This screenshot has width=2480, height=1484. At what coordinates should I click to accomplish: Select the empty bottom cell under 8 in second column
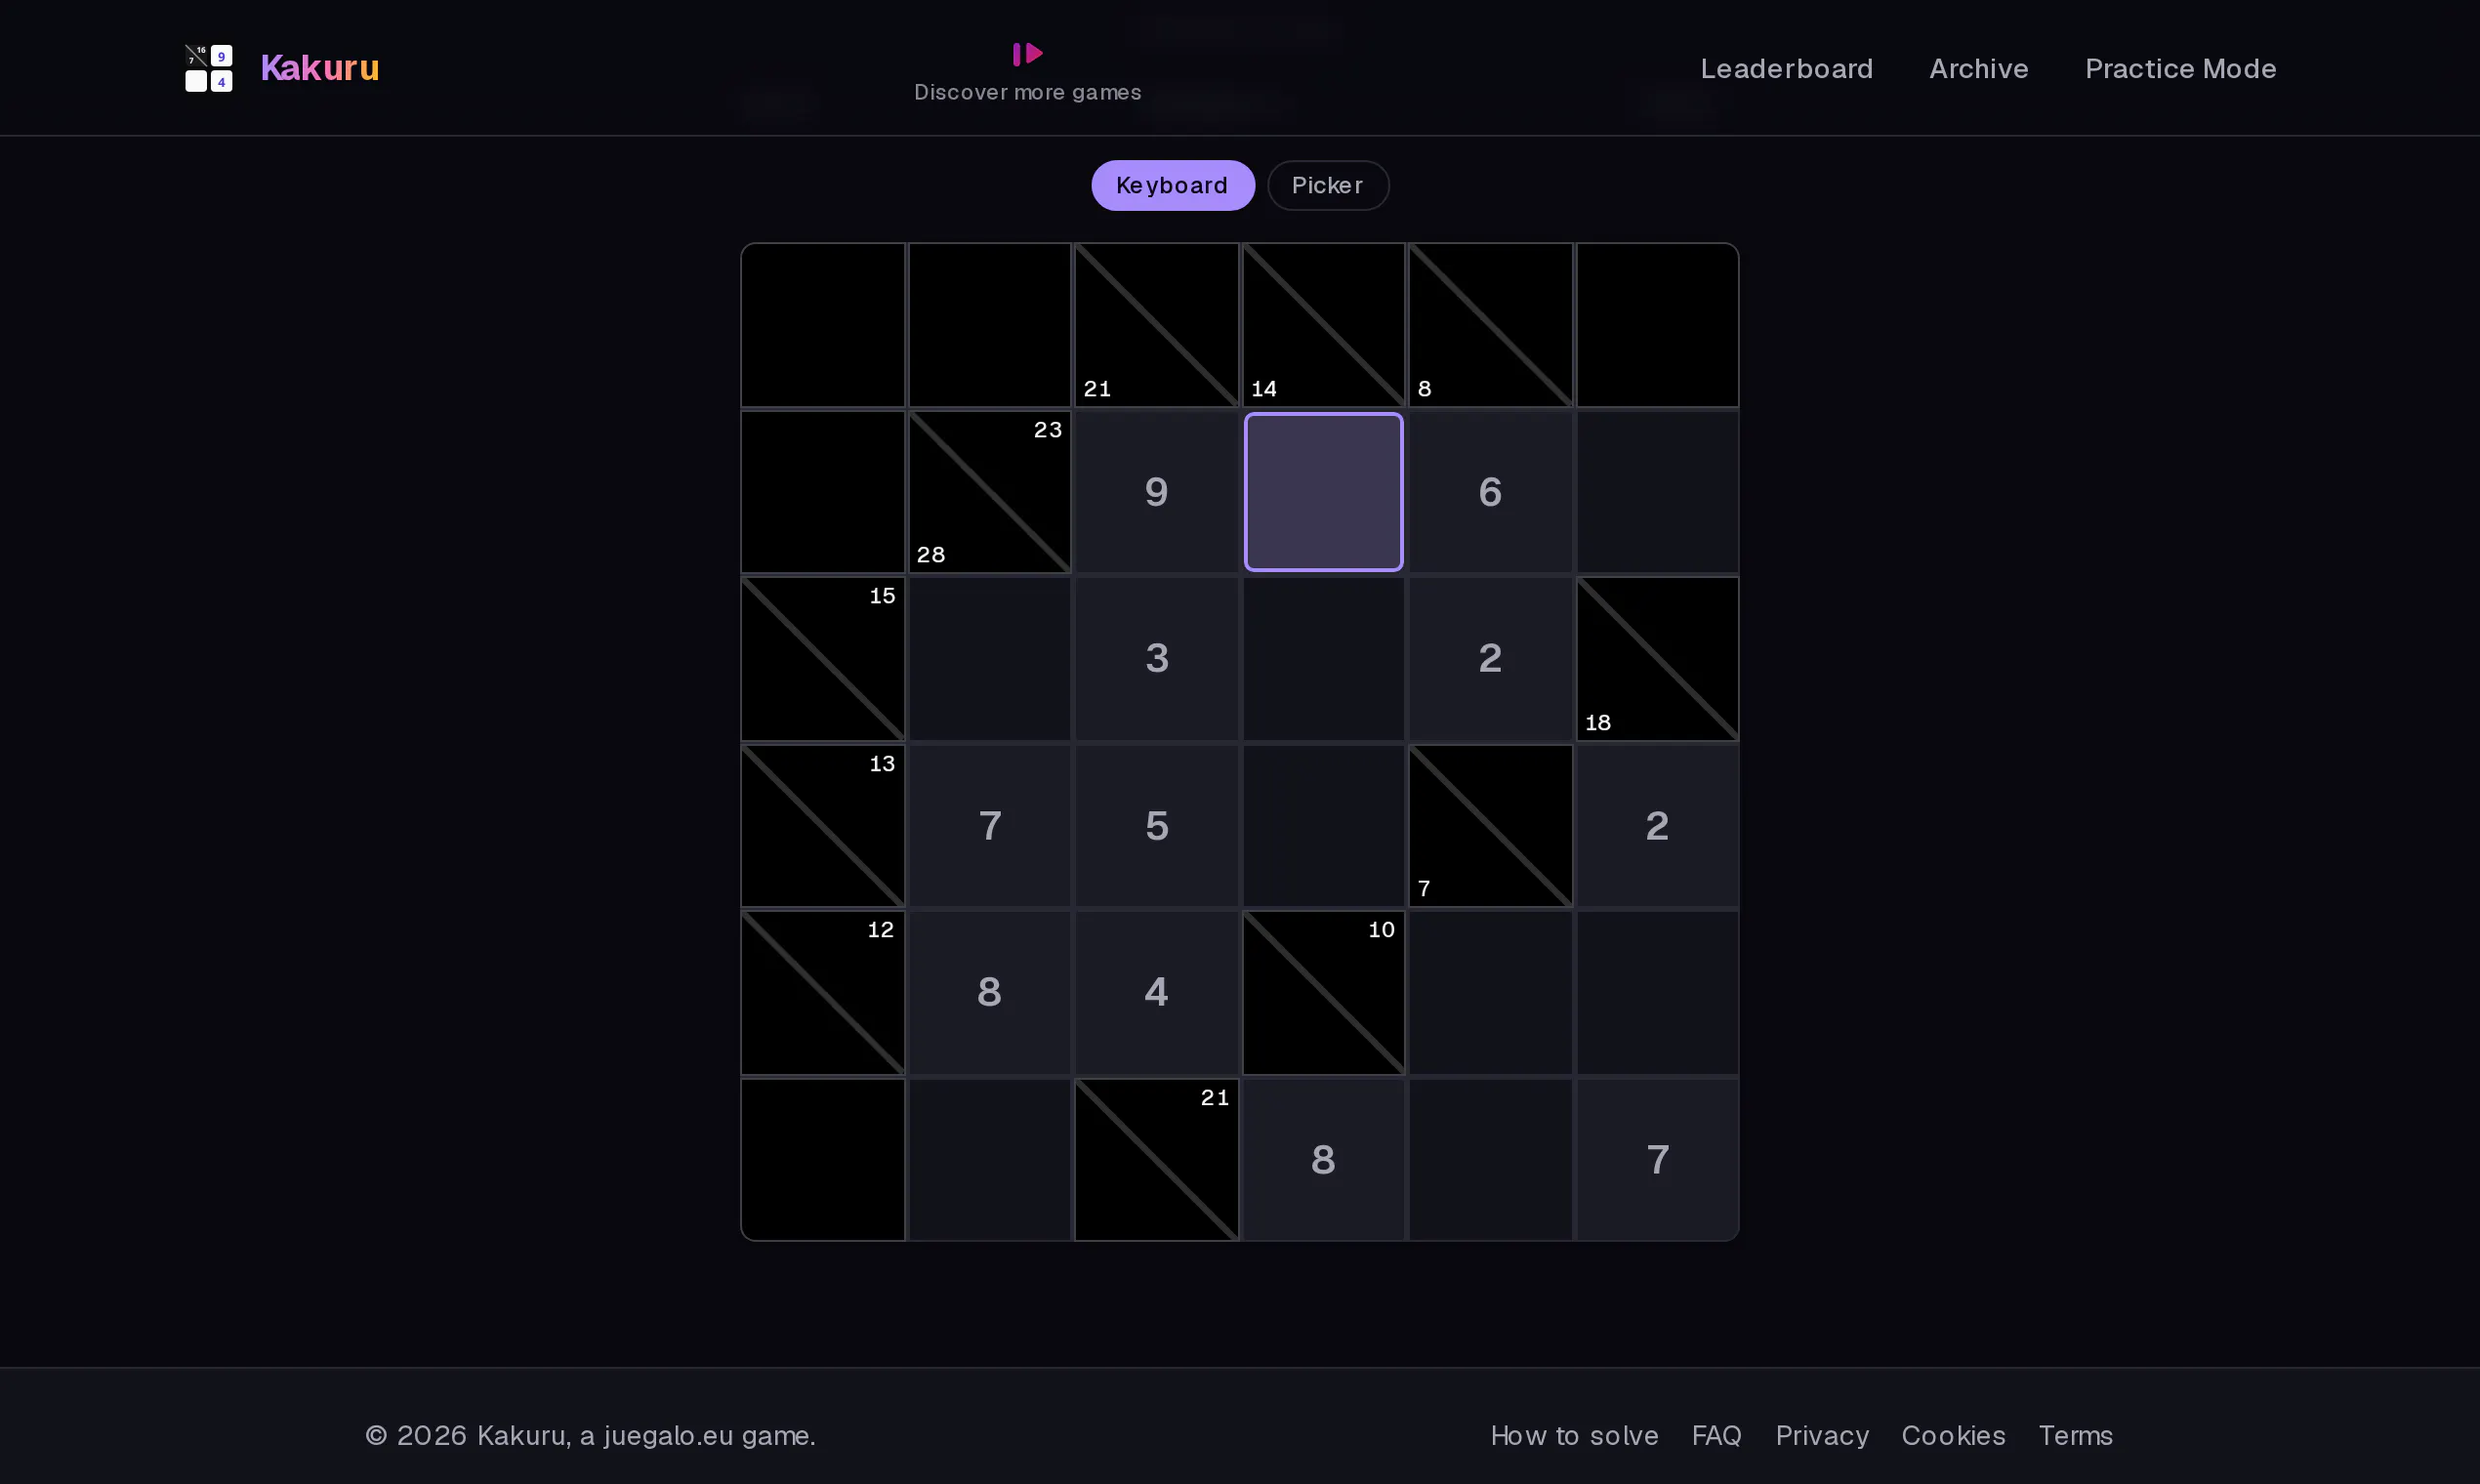(x=990, y=1160)
